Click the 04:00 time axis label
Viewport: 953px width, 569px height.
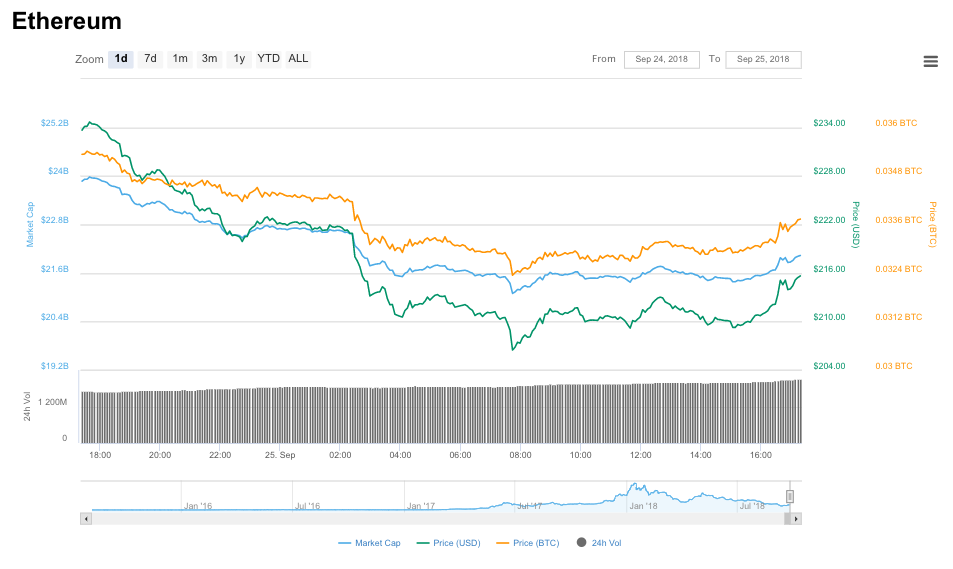coord(400,455)
